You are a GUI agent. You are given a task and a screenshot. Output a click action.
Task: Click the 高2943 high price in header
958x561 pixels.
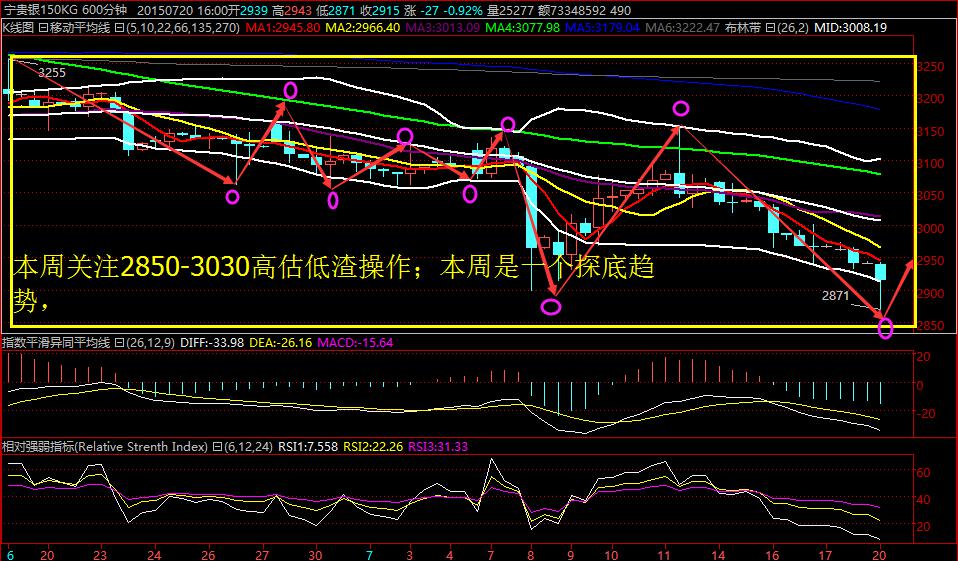click(x=292, y=10)
